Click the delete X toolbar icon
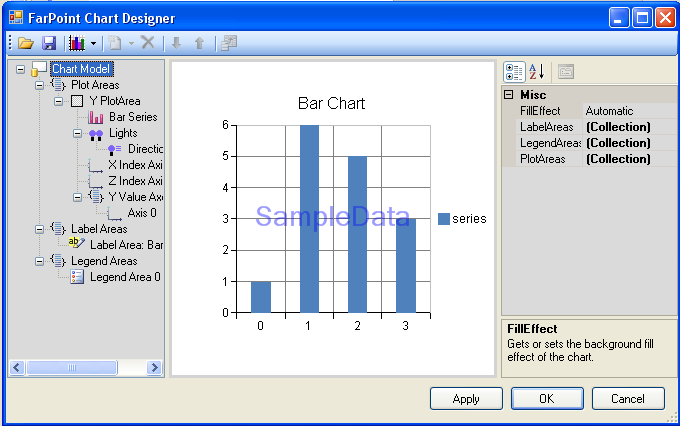 pyautogui.click(x=148, y=43)
